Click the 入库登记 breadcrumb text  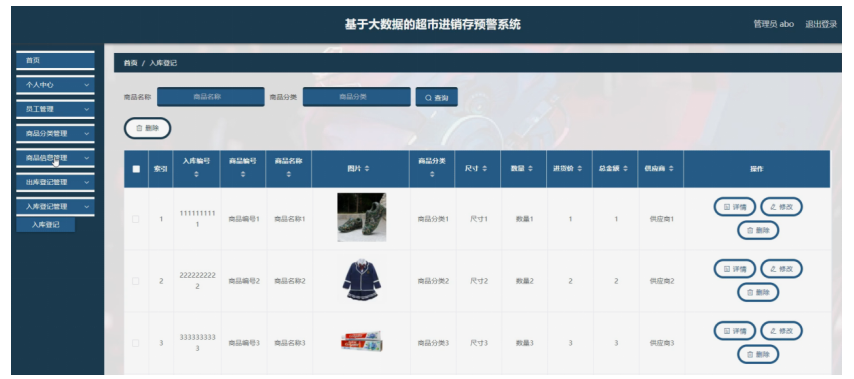pyautogui.click(x=163, y=63)
